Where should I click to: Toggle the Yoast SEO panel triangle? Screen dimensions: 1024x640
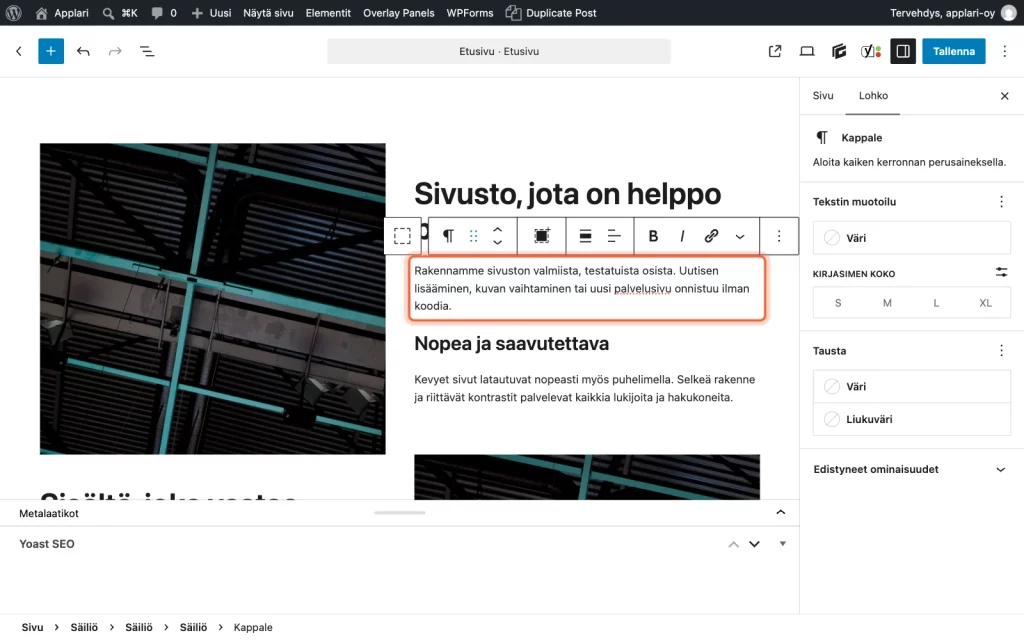pos(782,544)
